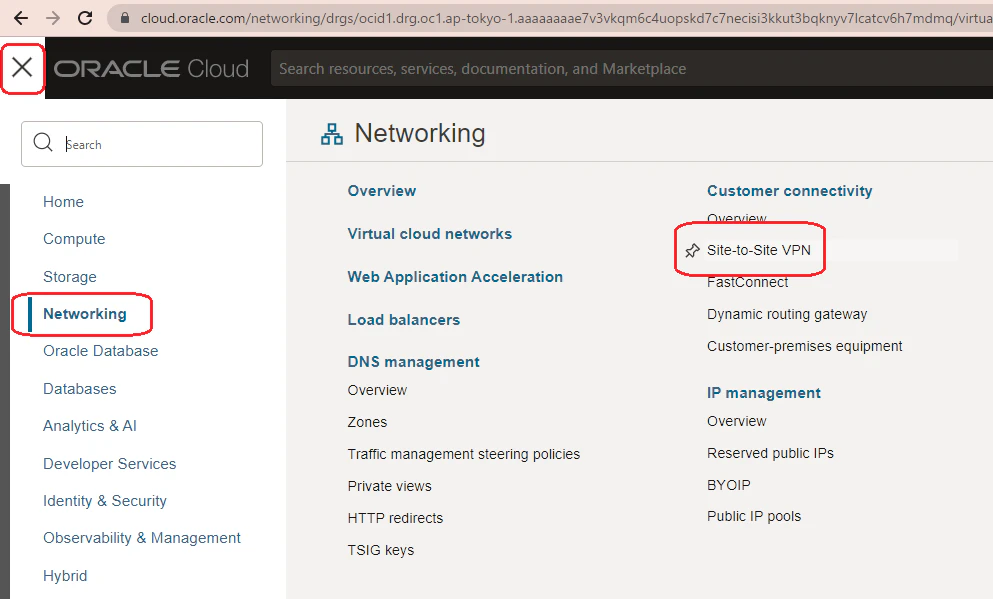Open Customer-premises equipment

tap(805, 346)
